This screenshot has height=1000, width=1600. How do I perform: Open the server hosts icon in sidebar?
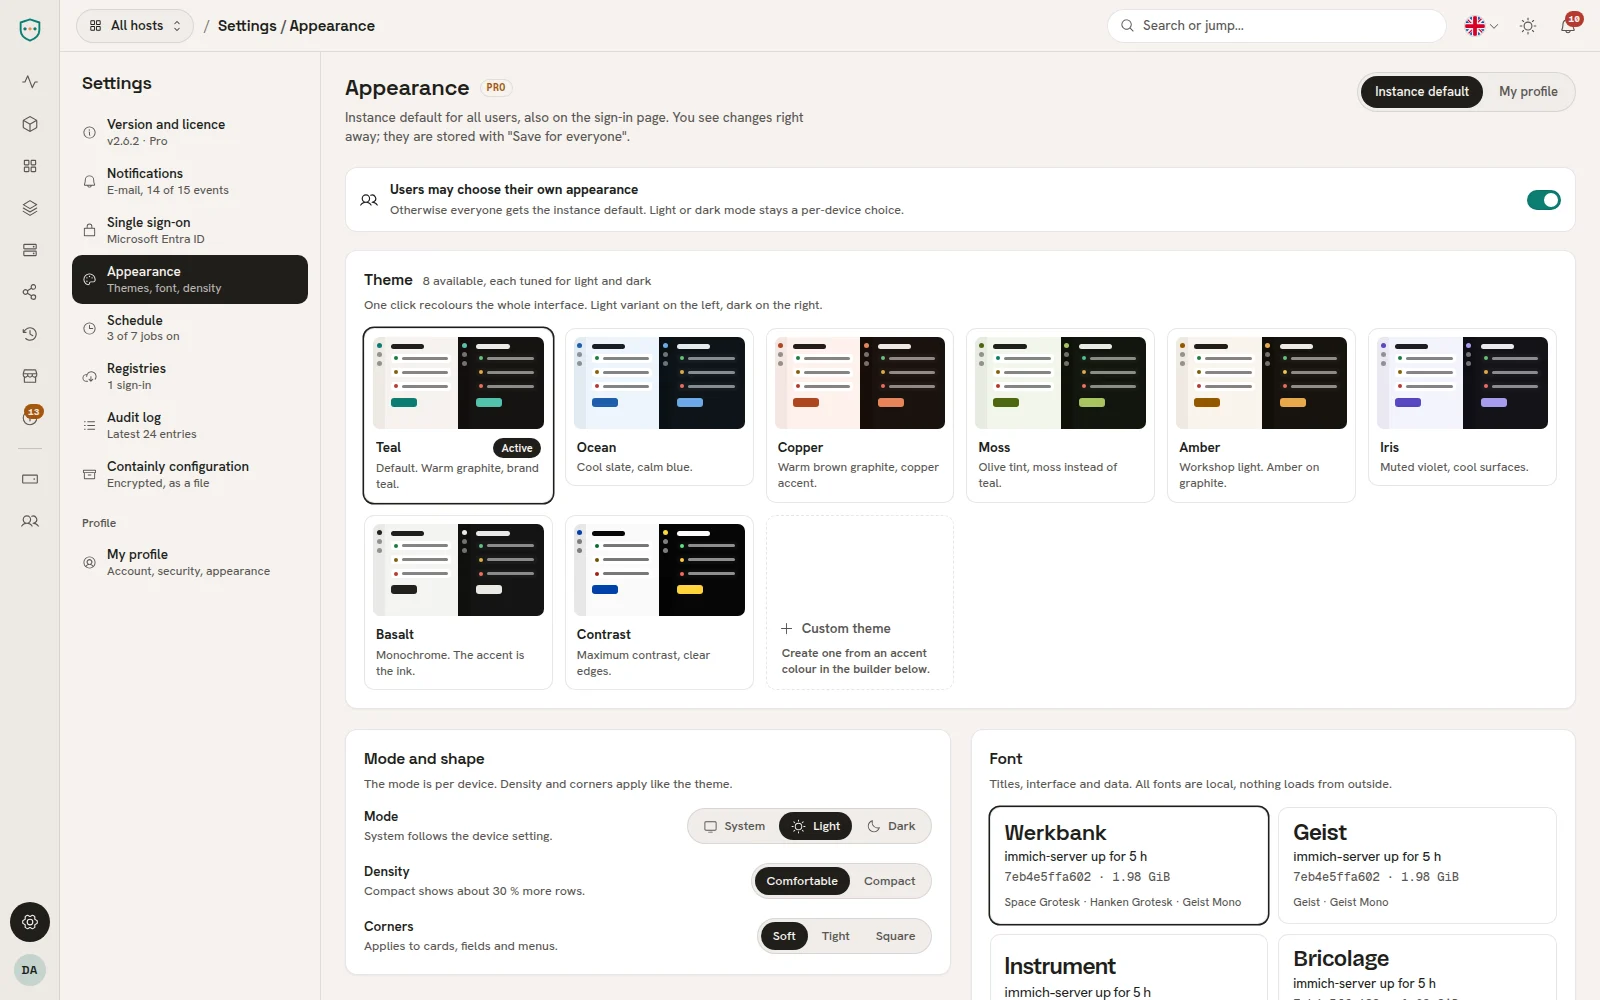[30, 250]
